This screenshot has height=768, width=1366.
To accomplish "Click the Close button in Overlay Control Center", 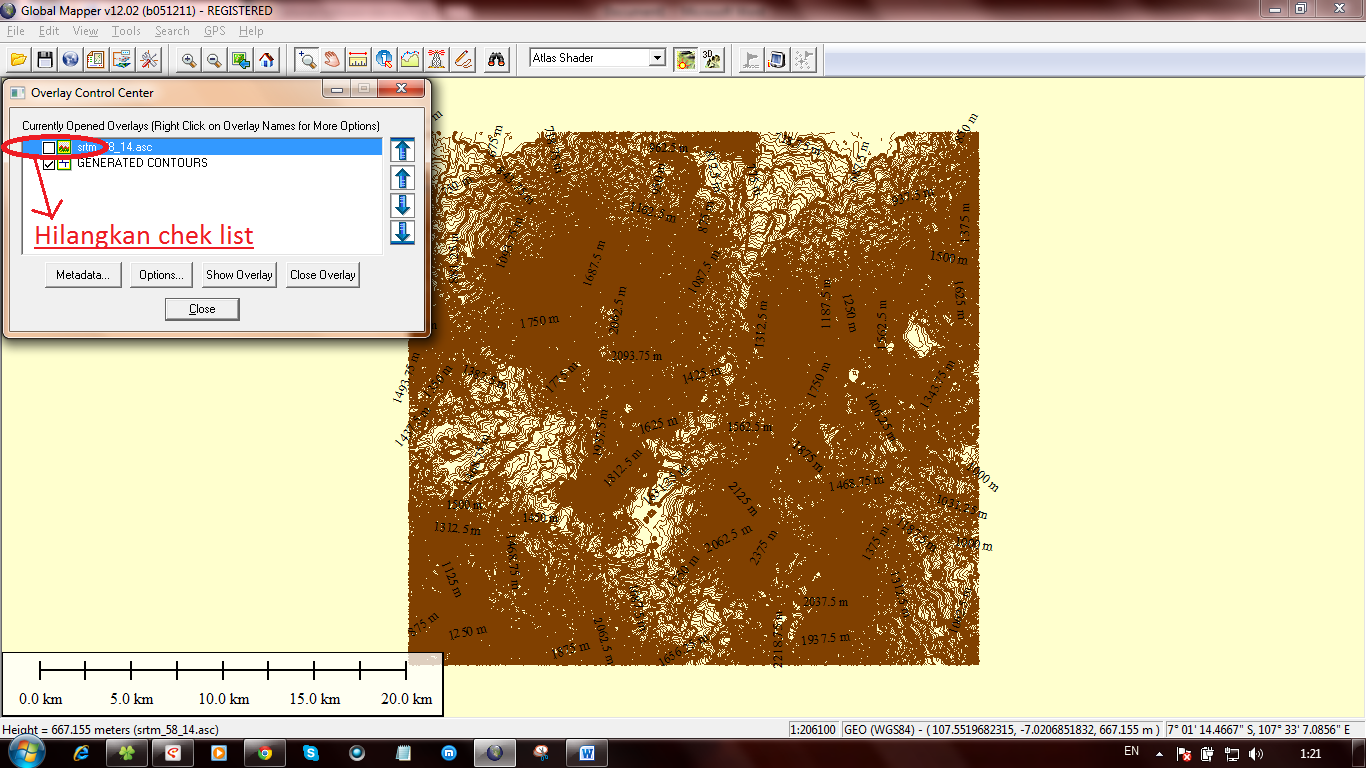I will [202, 309].
